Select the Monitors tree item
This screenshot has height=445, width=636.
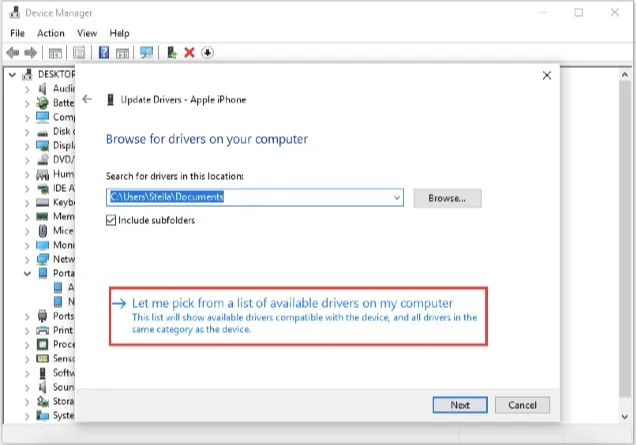click(x=63, y=245)
